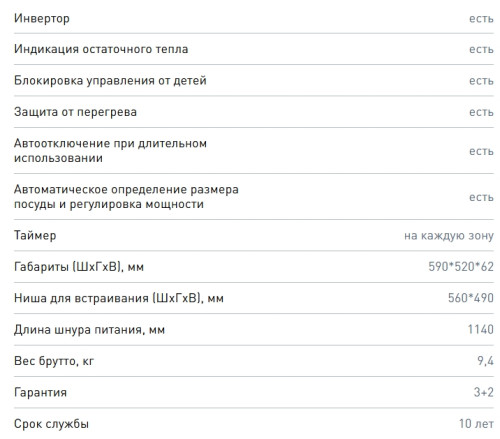The height and width of the screenshot is (439, 500).
Task: Select the Таймер row label
Action: pos(35,236)
